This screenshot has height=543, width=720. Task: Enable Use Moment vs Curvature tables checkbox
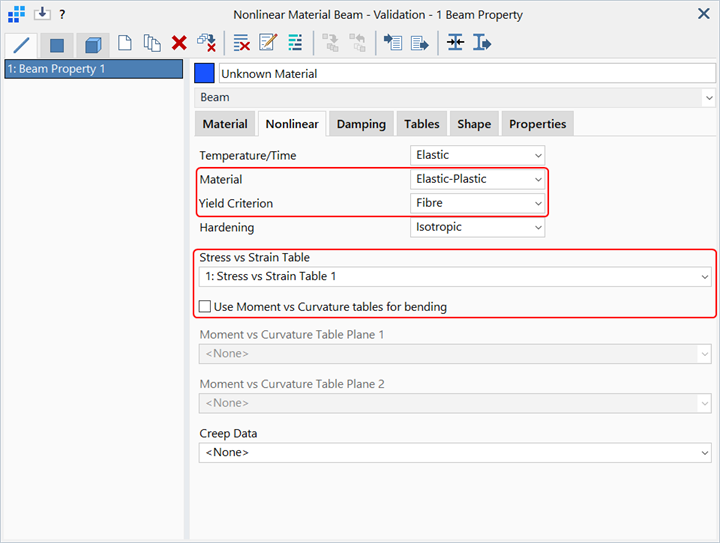[x=205, y=306]
